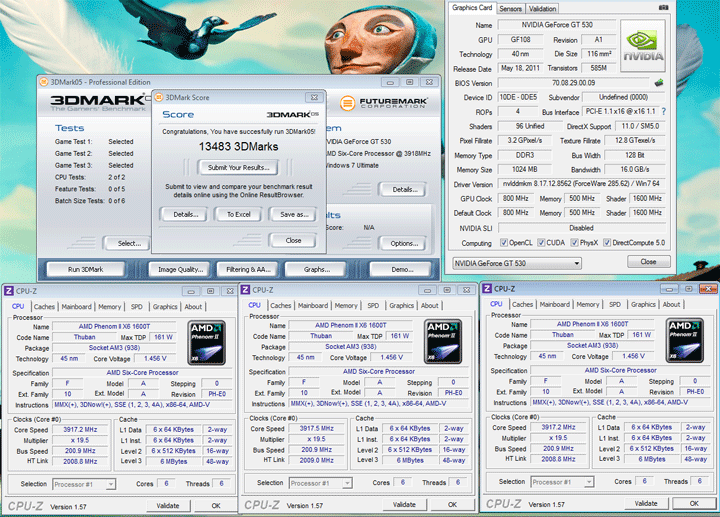This screenshot has height=517, width=720.
Task: Open the Mainboard tab in middle CPU-Z
Action: point(313,305)
